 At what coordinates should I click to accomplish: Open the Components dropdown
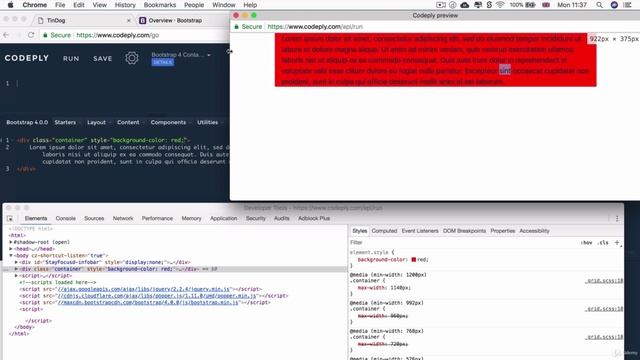coord(170,122)
